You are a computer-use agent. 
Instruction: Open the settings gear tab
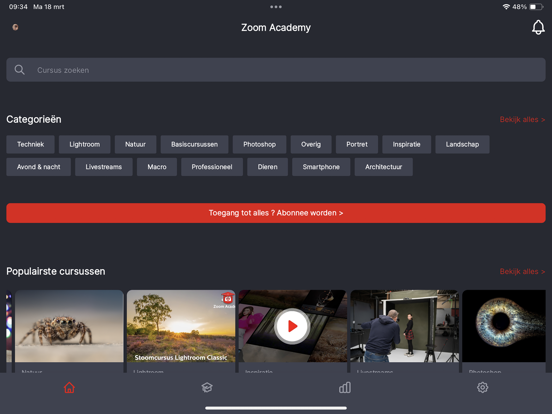482,387
